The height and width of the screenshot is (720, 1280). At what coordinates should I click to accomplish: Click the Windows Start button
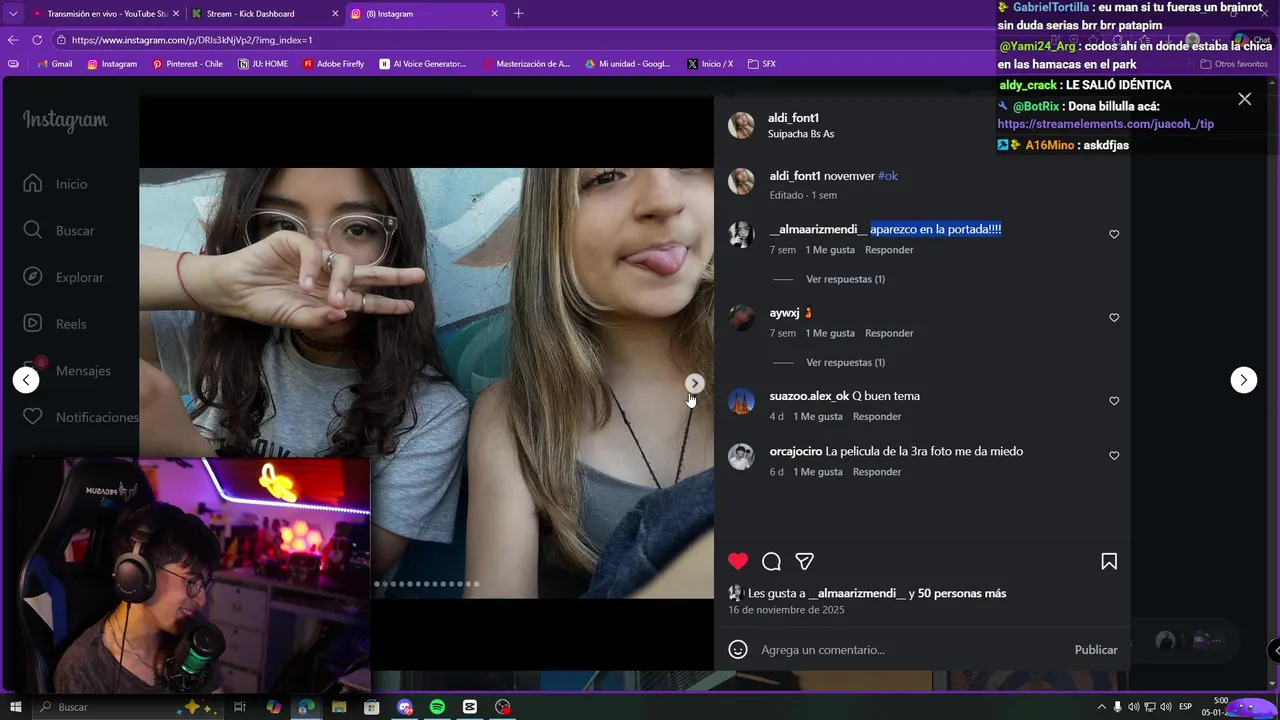coord(16,707)
